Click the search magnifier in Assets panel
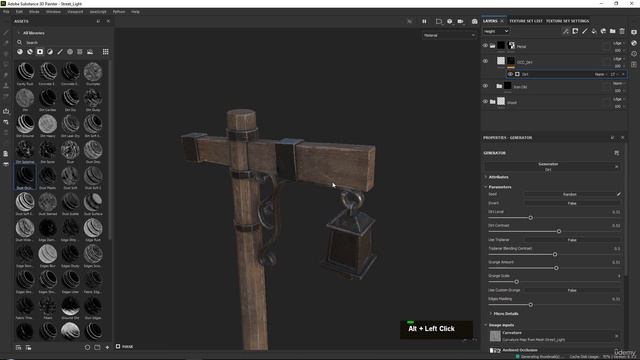Viewport: 640px width, 360px height. [x=19, y=42]
